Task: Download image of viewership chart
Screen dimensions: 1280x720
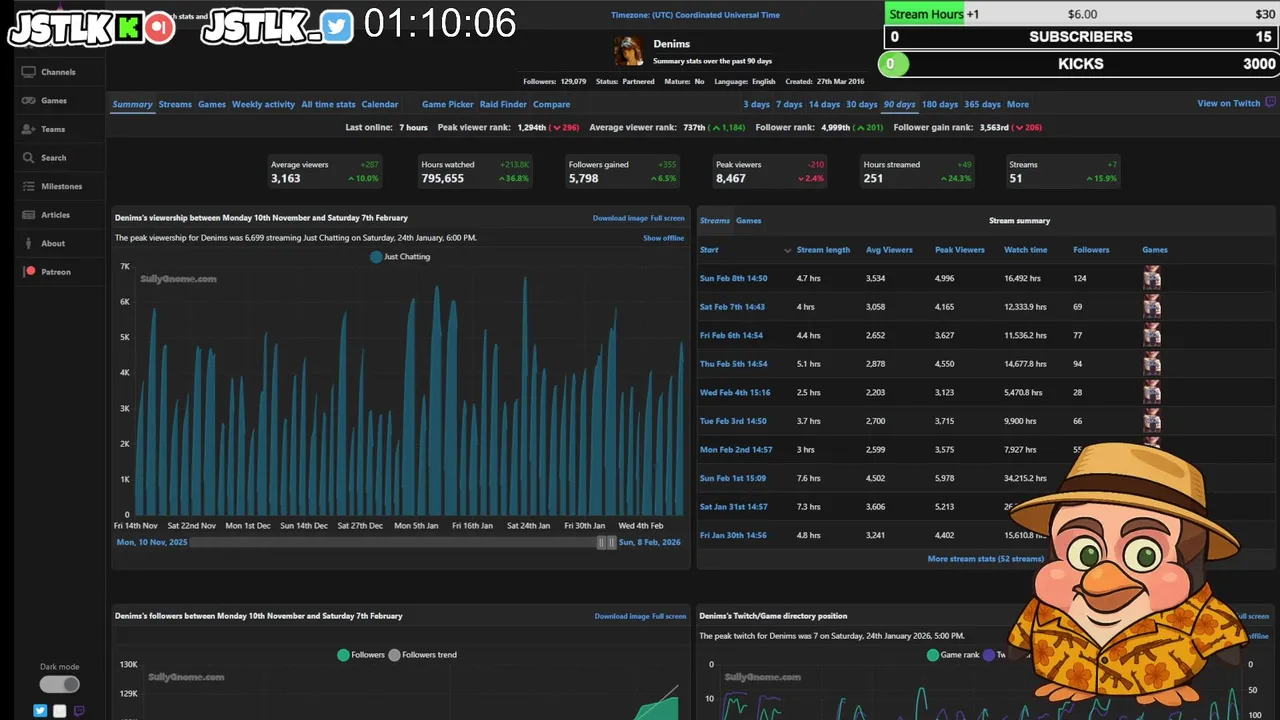Action: [x=620, y=218]
